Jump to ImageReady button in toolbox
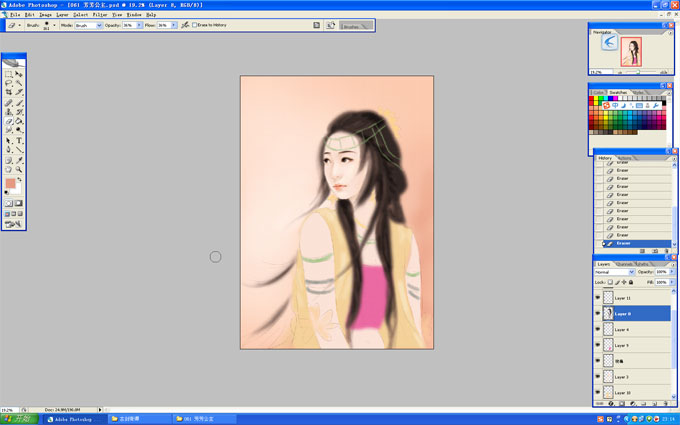This screenshot has height=425, width=680. pyautogui.click(x=13, y=224)
